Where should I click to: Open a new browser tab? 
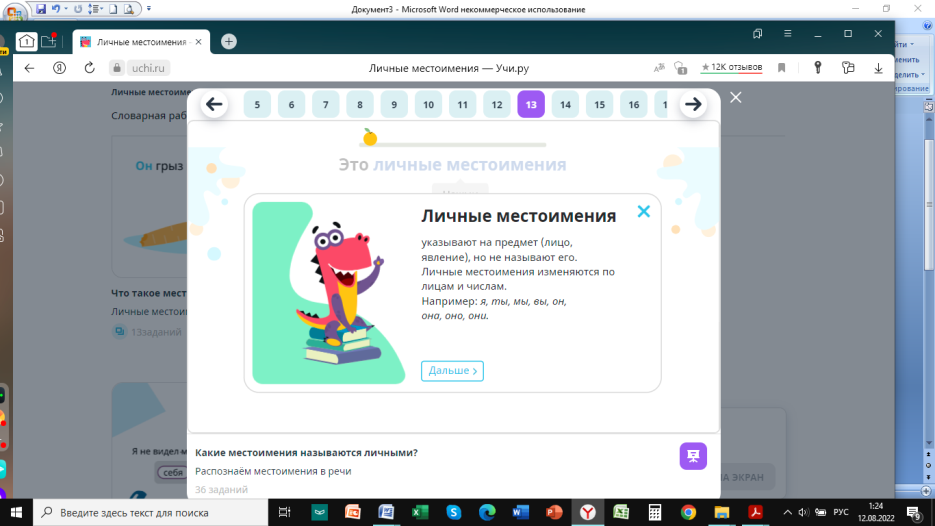(x=228, y=41)
